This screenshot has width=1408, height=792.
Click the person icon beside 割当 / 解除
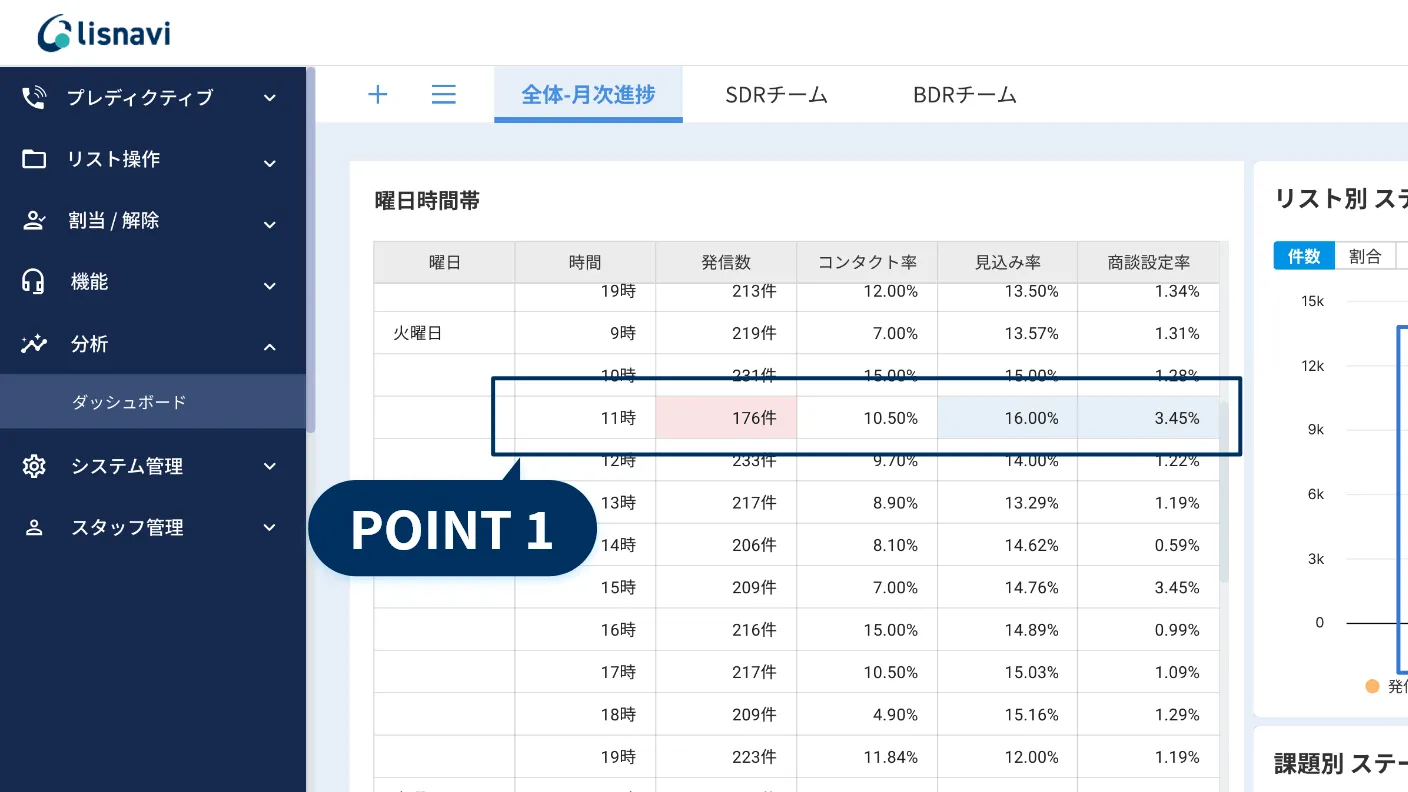pos(34,221)
